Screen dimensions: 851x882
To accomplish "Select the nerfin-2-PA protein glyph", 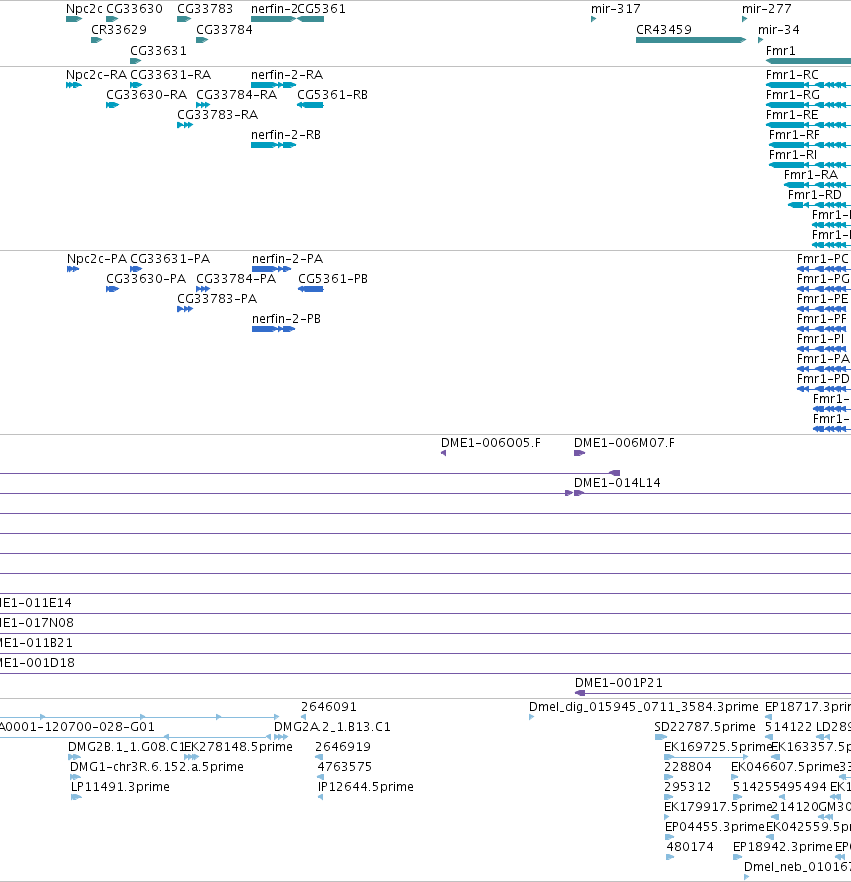I will (x=272, y=269).
